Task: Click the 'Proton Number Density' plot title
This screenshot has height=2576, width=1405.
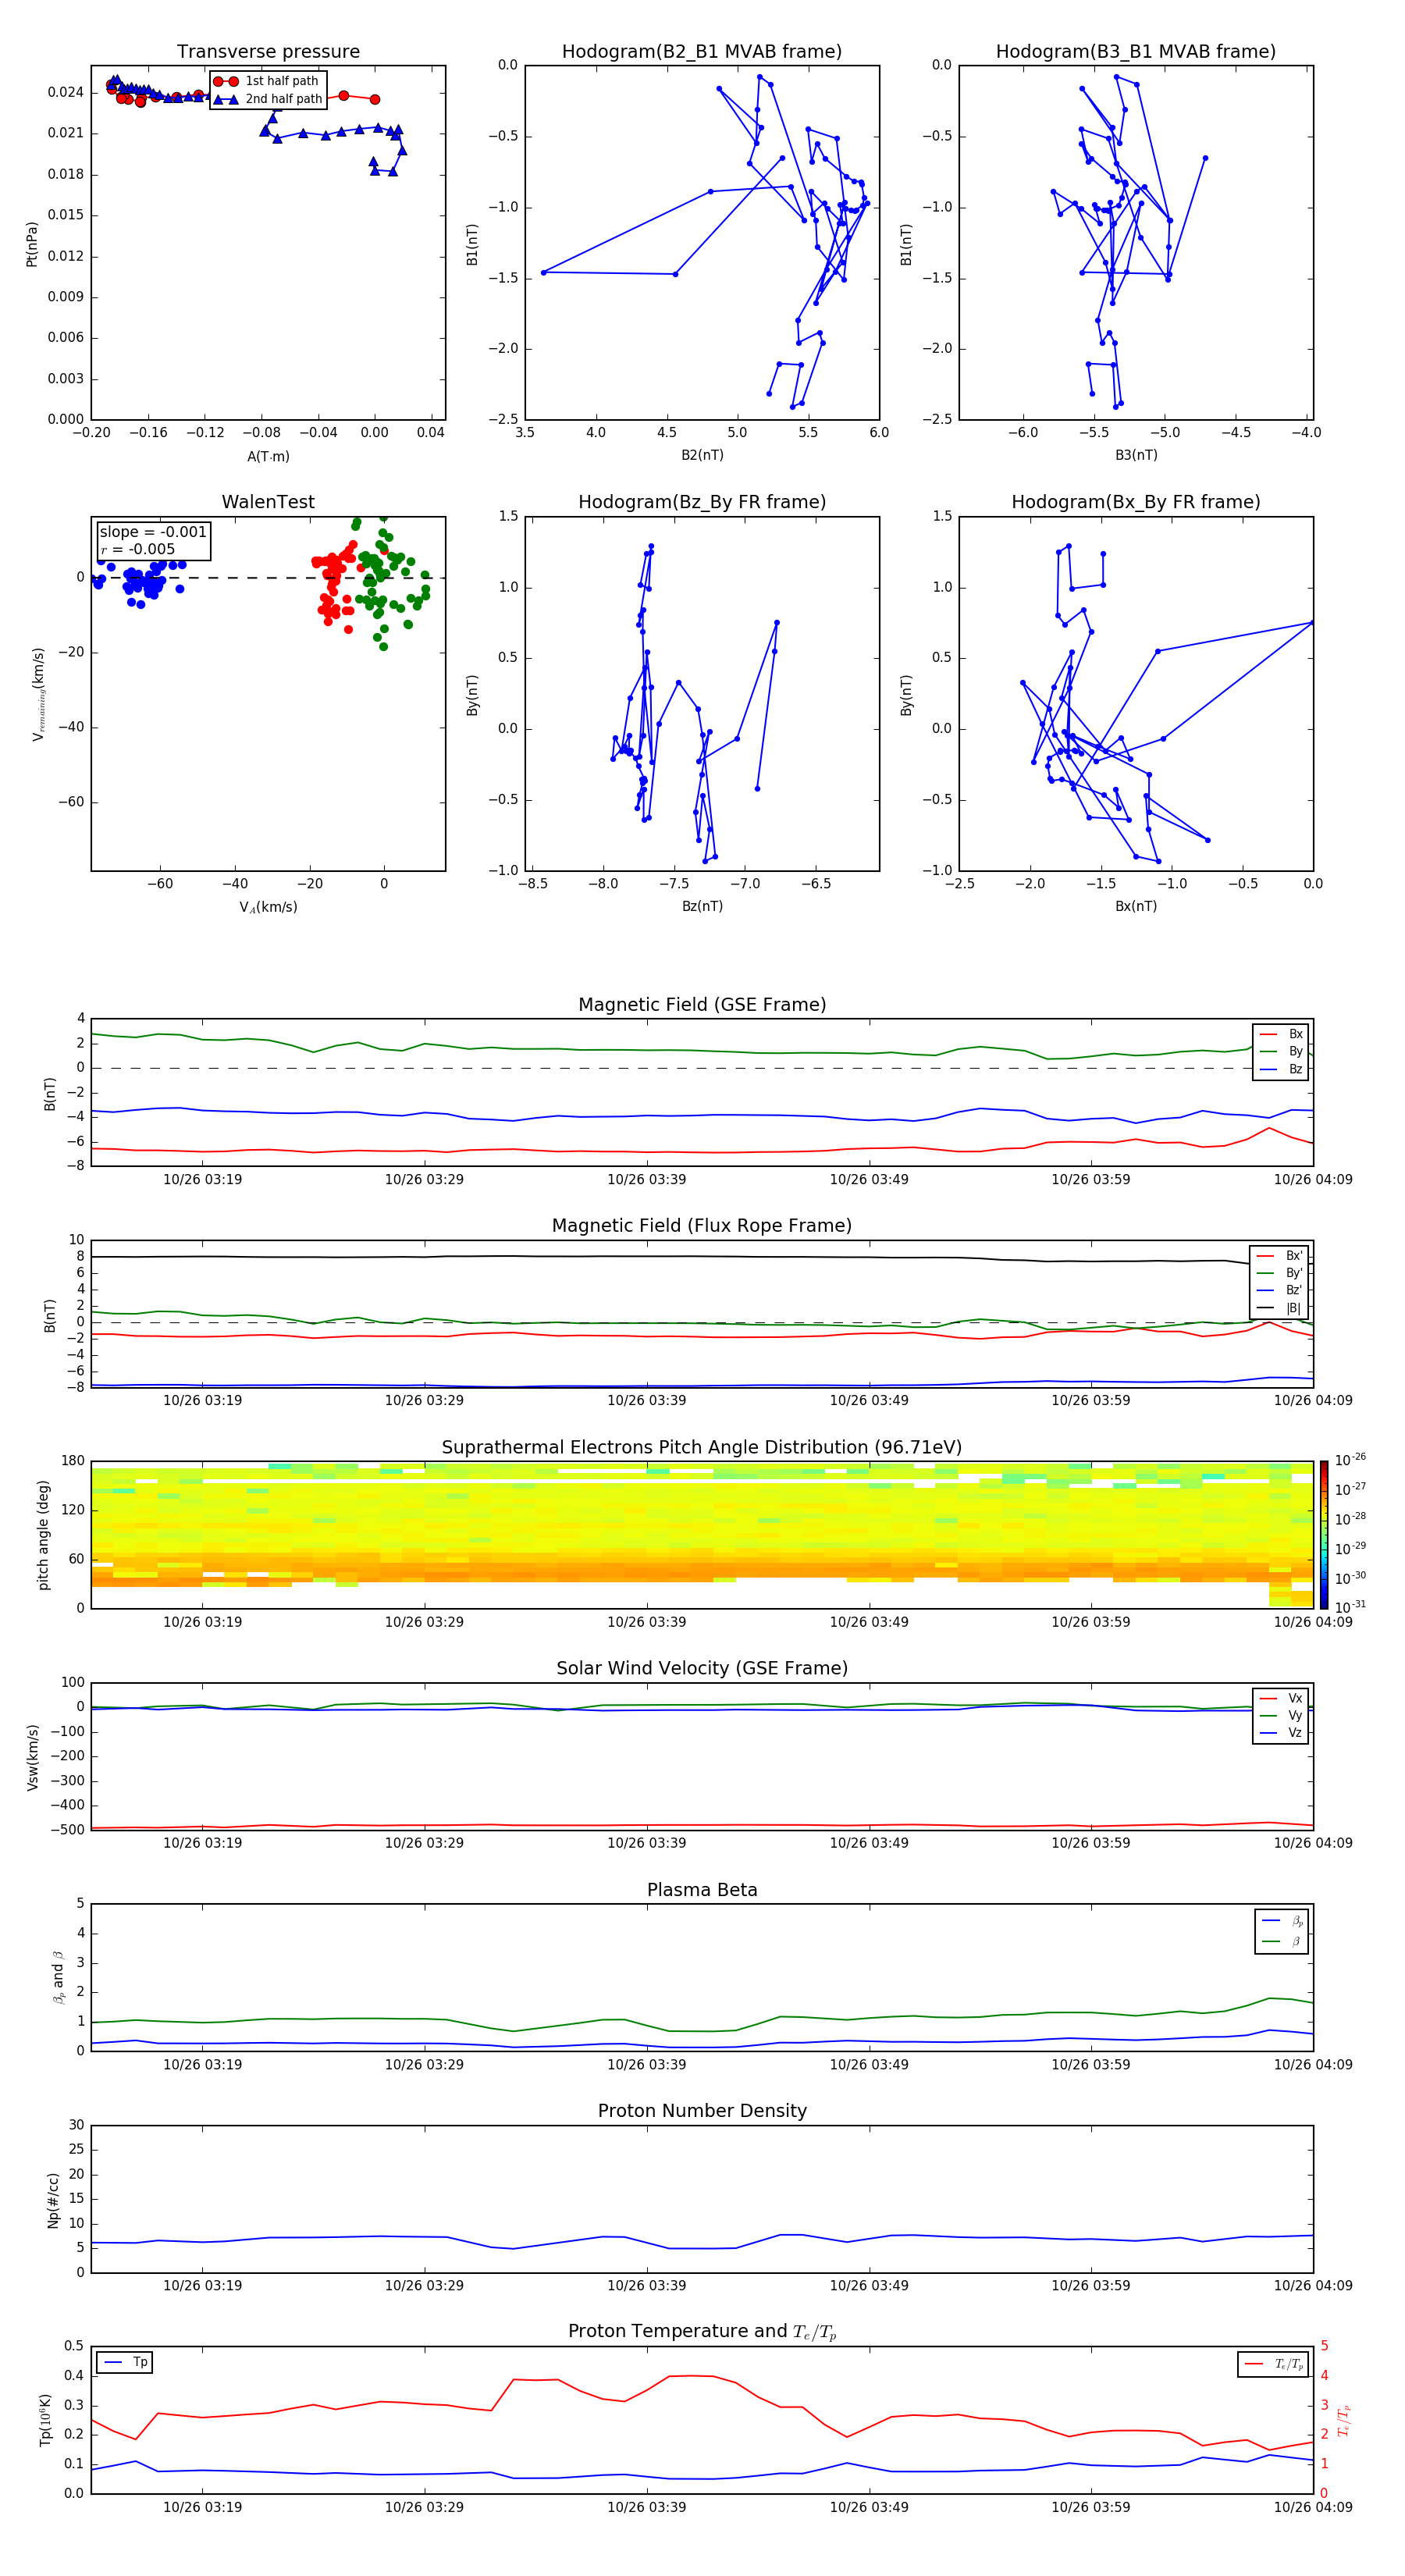Action: pyautogui.click(x=702, y=2111)
